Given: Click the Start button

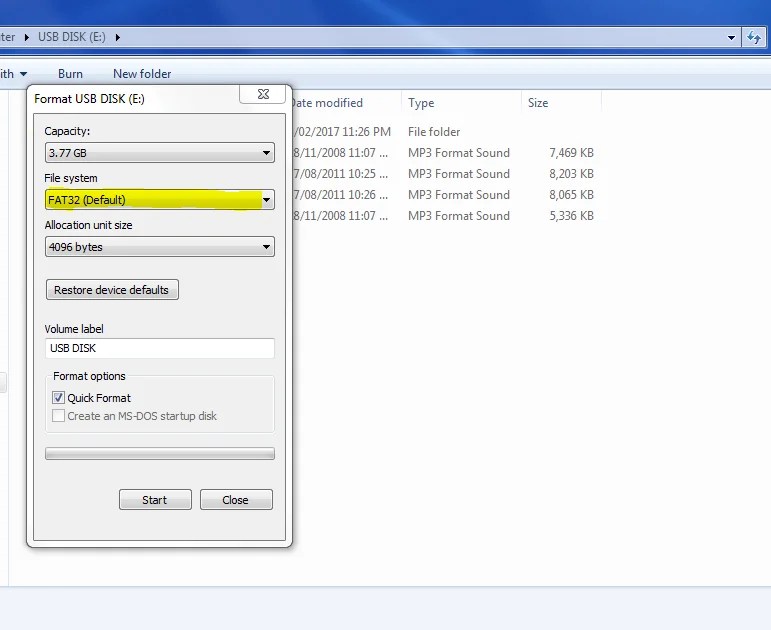Looking at the screenshot, I should [155, 500].
